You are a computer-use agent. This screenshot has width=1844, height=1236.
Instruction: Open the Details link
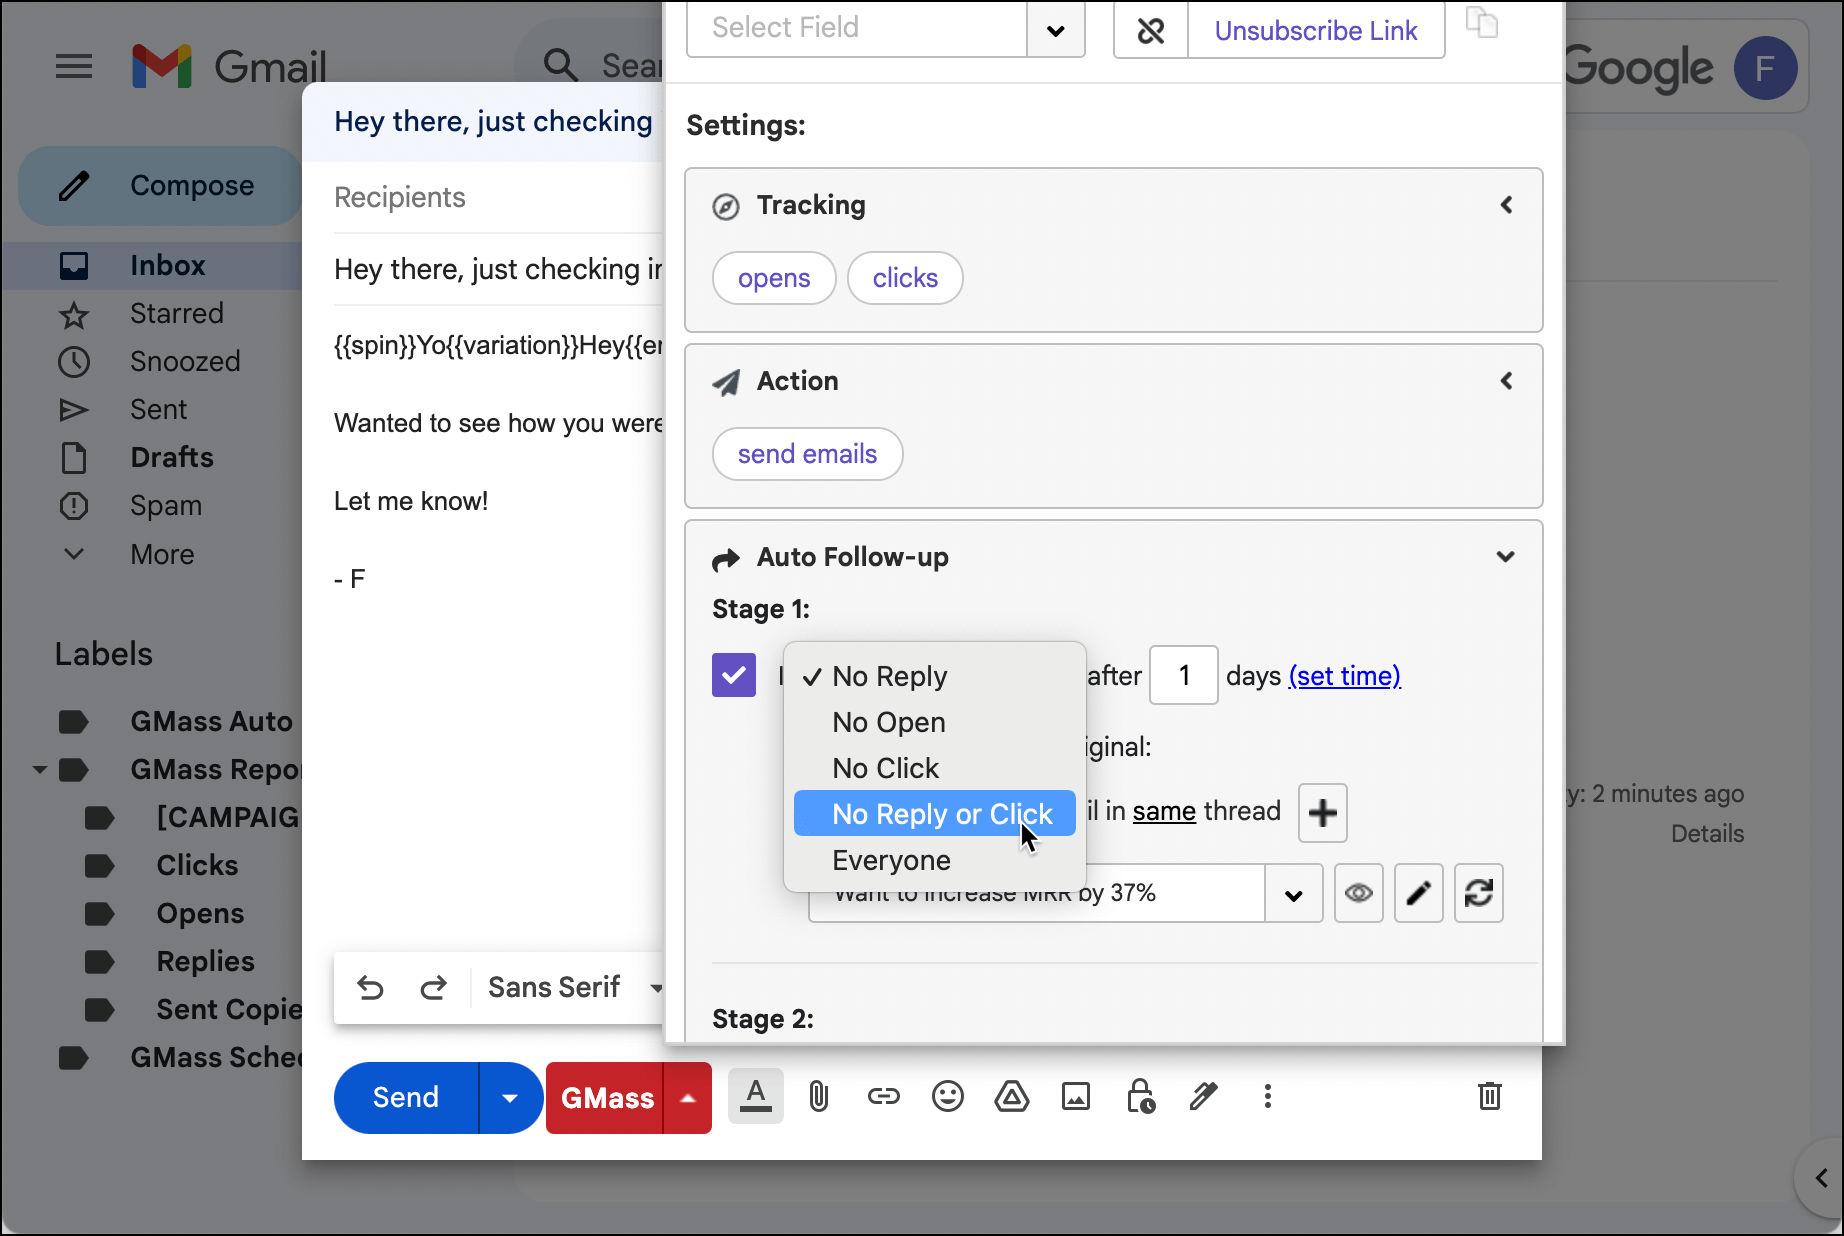pyautogui.click(x=1707, y=834)
